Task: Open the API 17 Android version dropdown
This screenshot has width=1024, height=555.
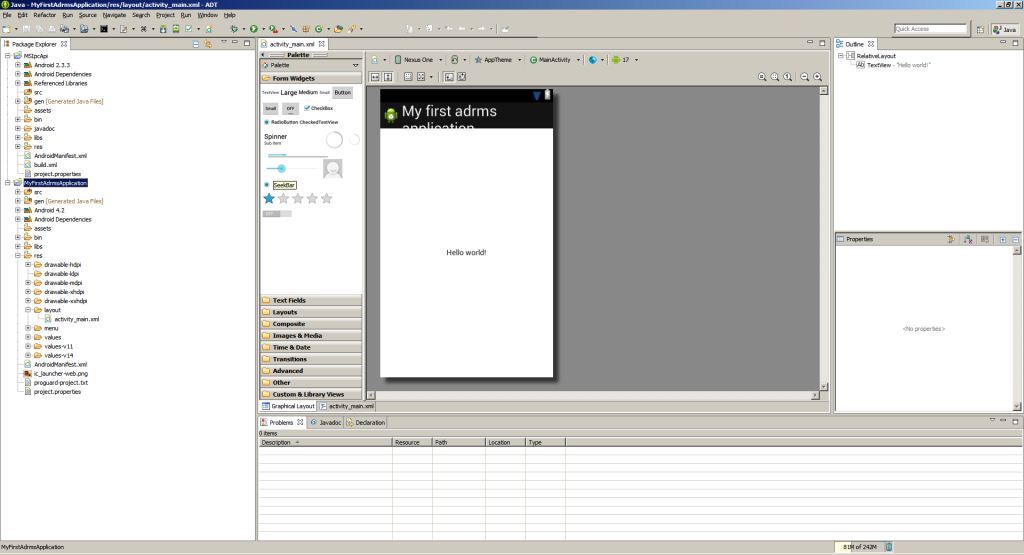Action: click(624, 59)
